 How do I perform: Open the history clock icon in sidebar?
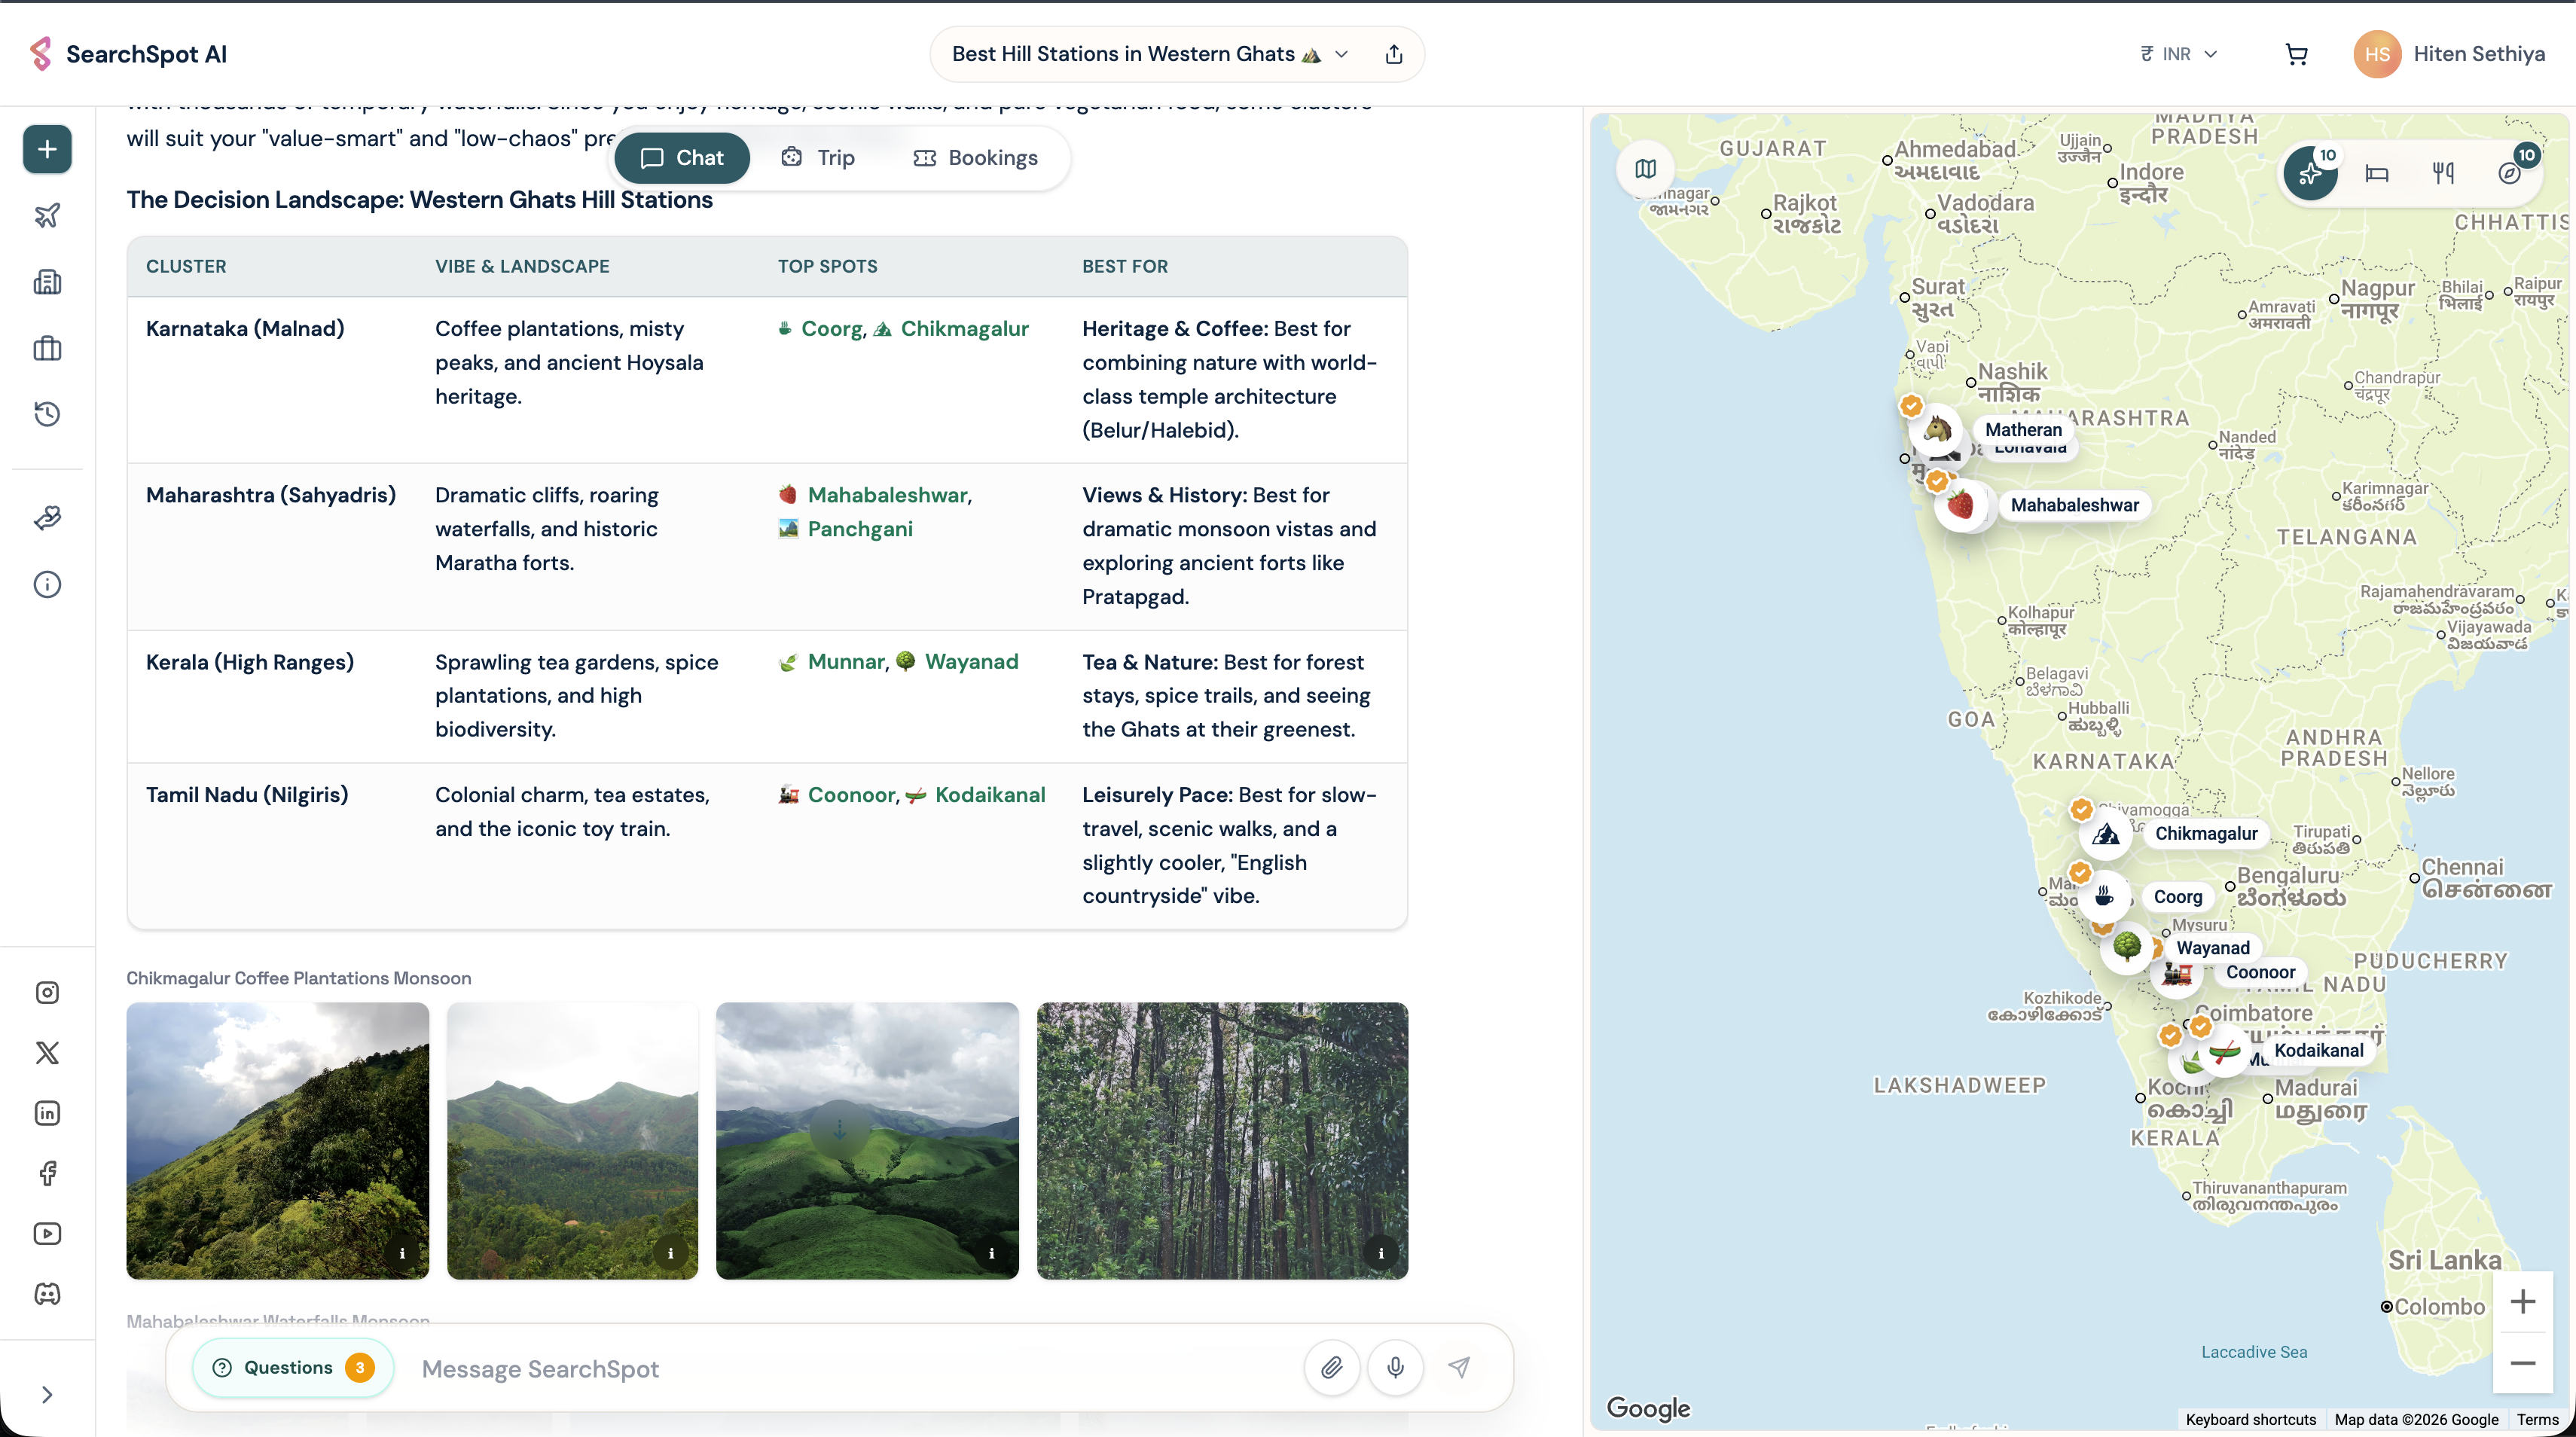[47, 414]
